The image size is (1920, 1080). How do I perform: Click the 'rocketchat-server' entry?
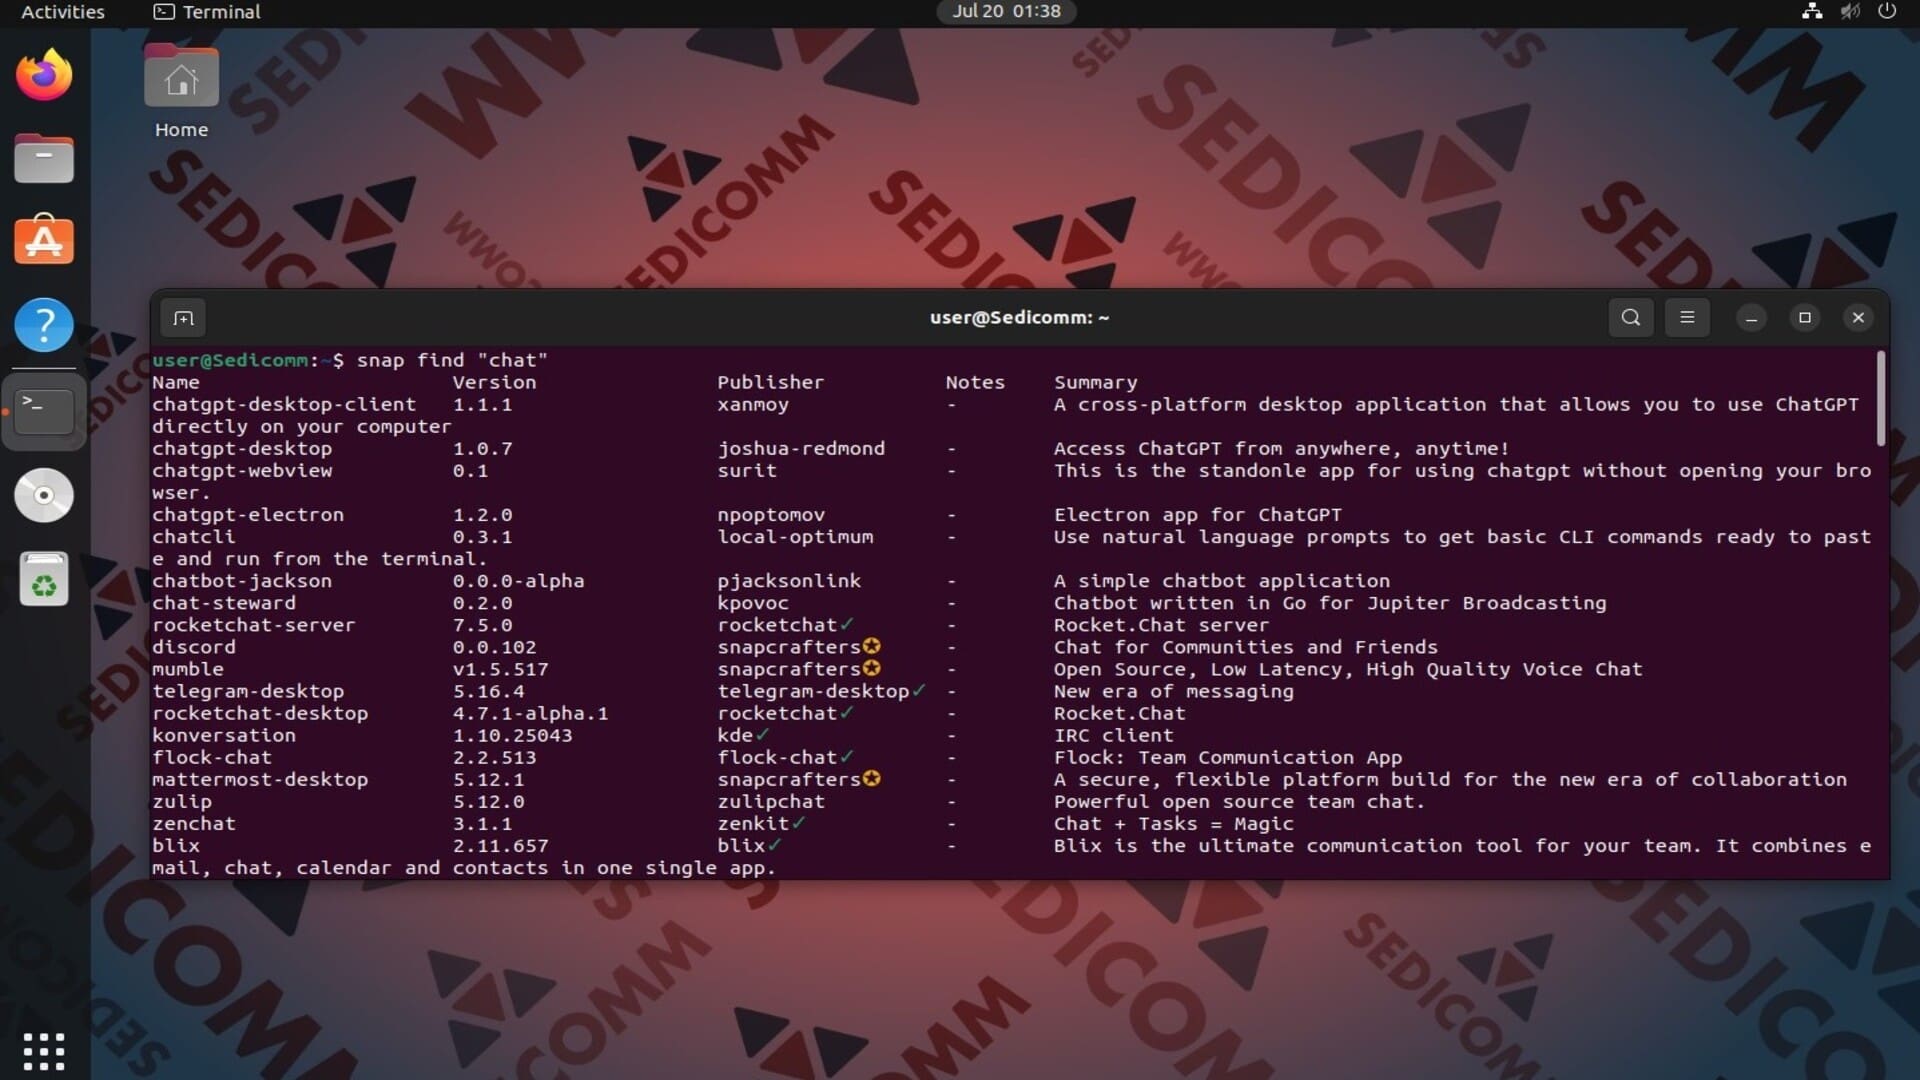coord(254,625)
